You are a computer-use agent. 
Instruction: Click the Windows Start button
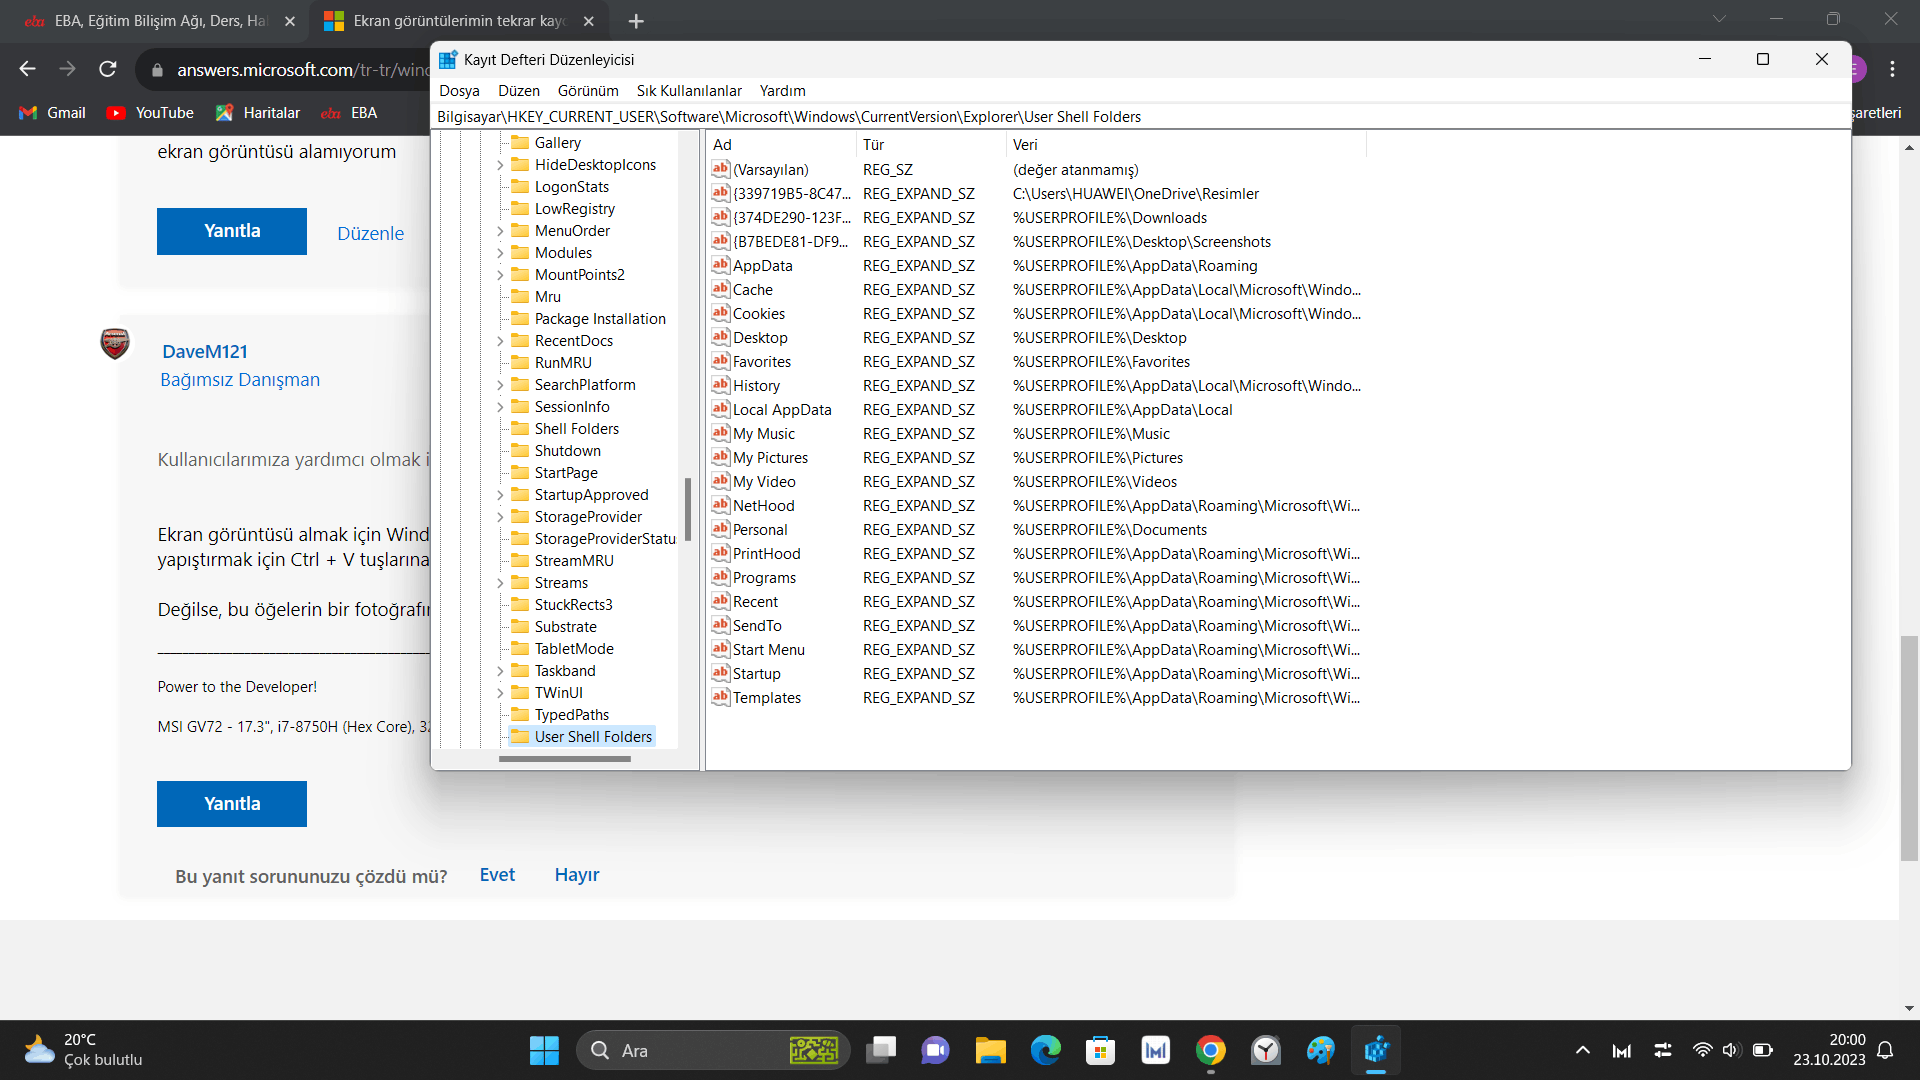pyautogui.click(x=544, y=1050)
